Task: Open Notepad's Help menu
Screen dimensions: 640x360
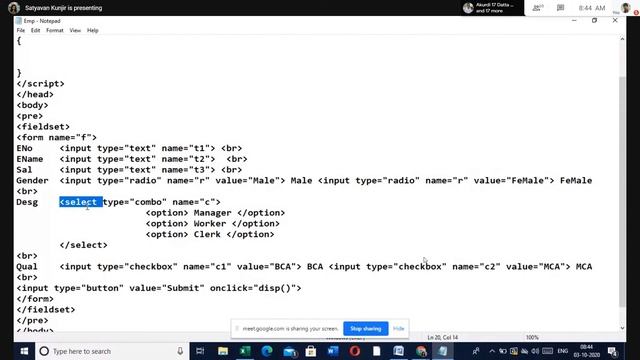Action: [93, 31]
